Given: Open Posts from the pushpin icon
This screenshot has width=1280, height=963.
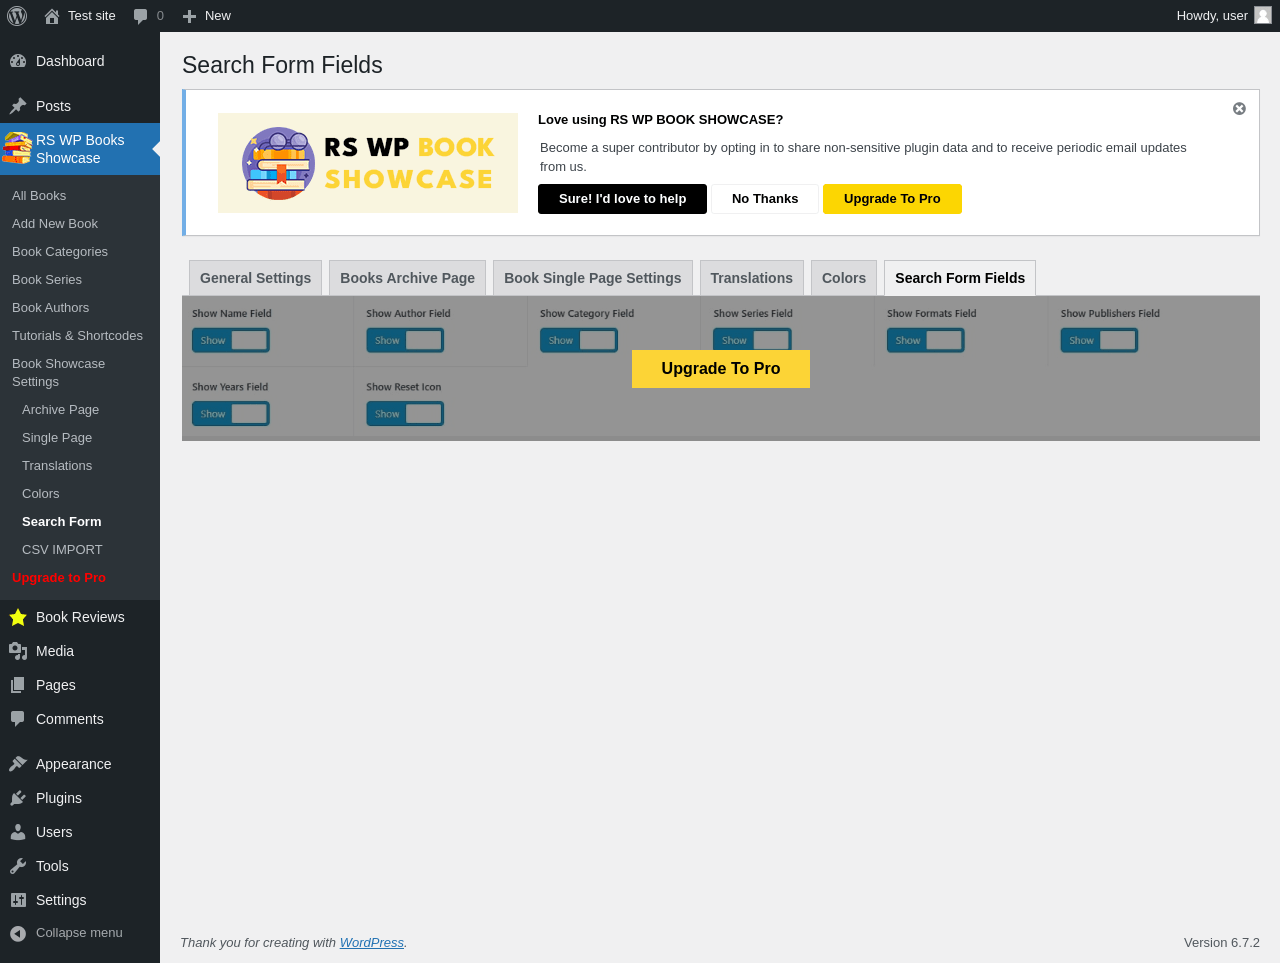Looking at the screenshot, I should pyautogui.click(x=18, y=106).
